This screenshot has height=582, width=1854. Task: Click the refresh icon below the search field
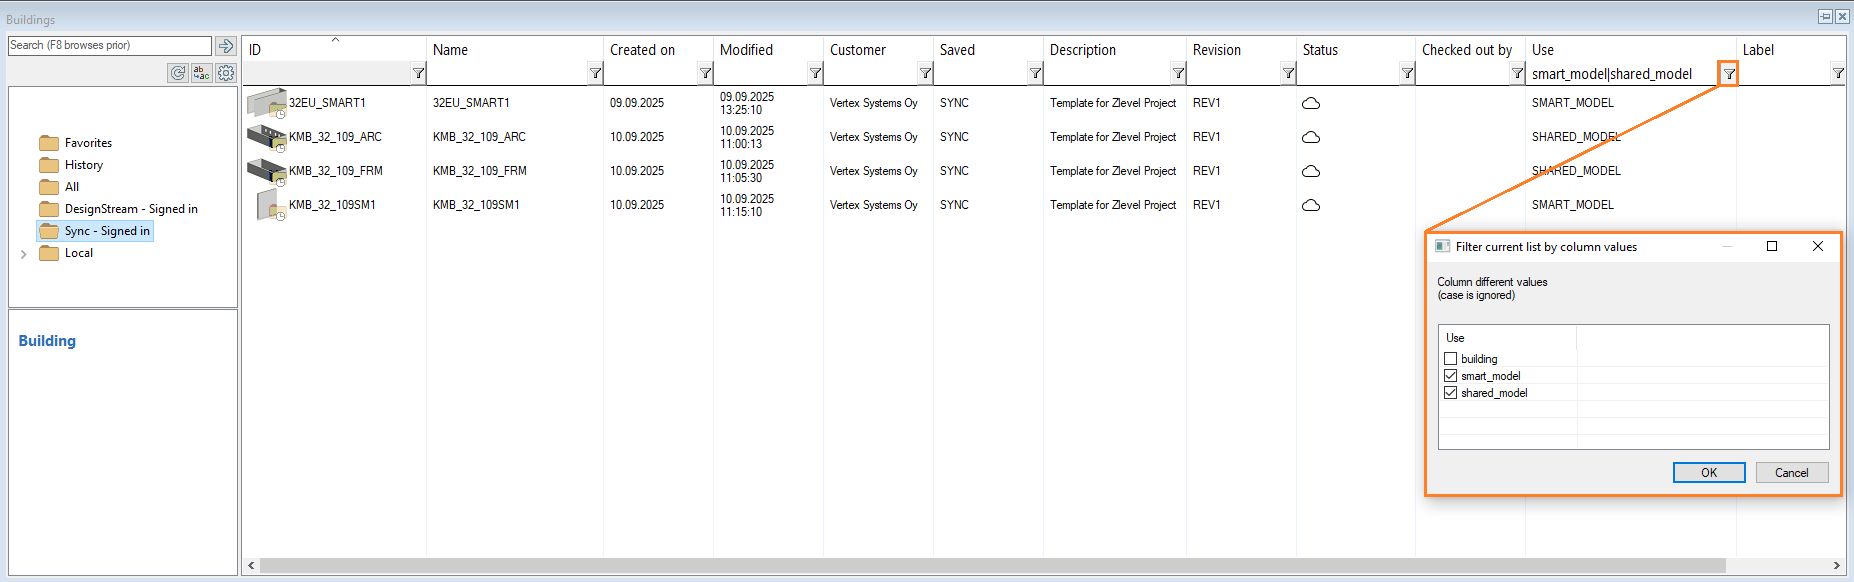[178, 73]
